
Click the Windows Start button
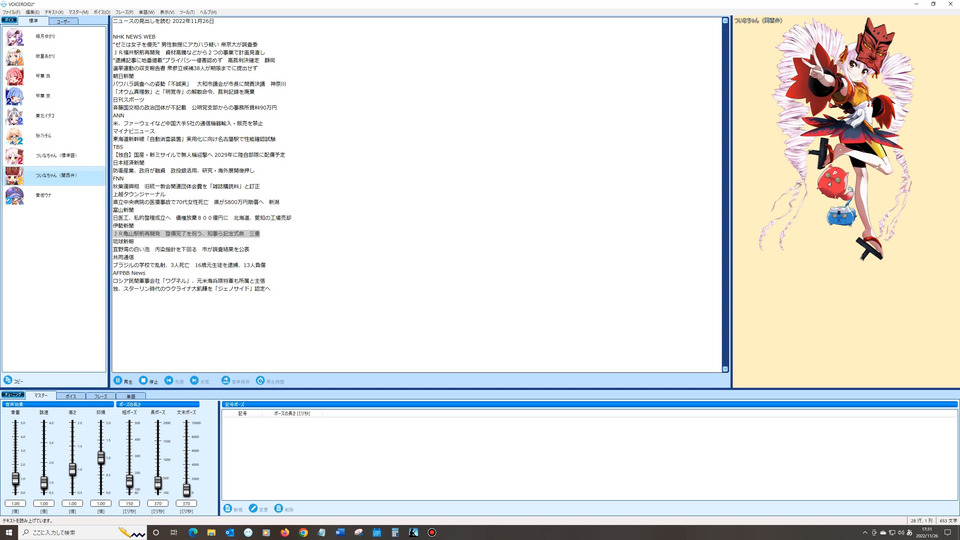pyautogui.click(x=9, y=533)
